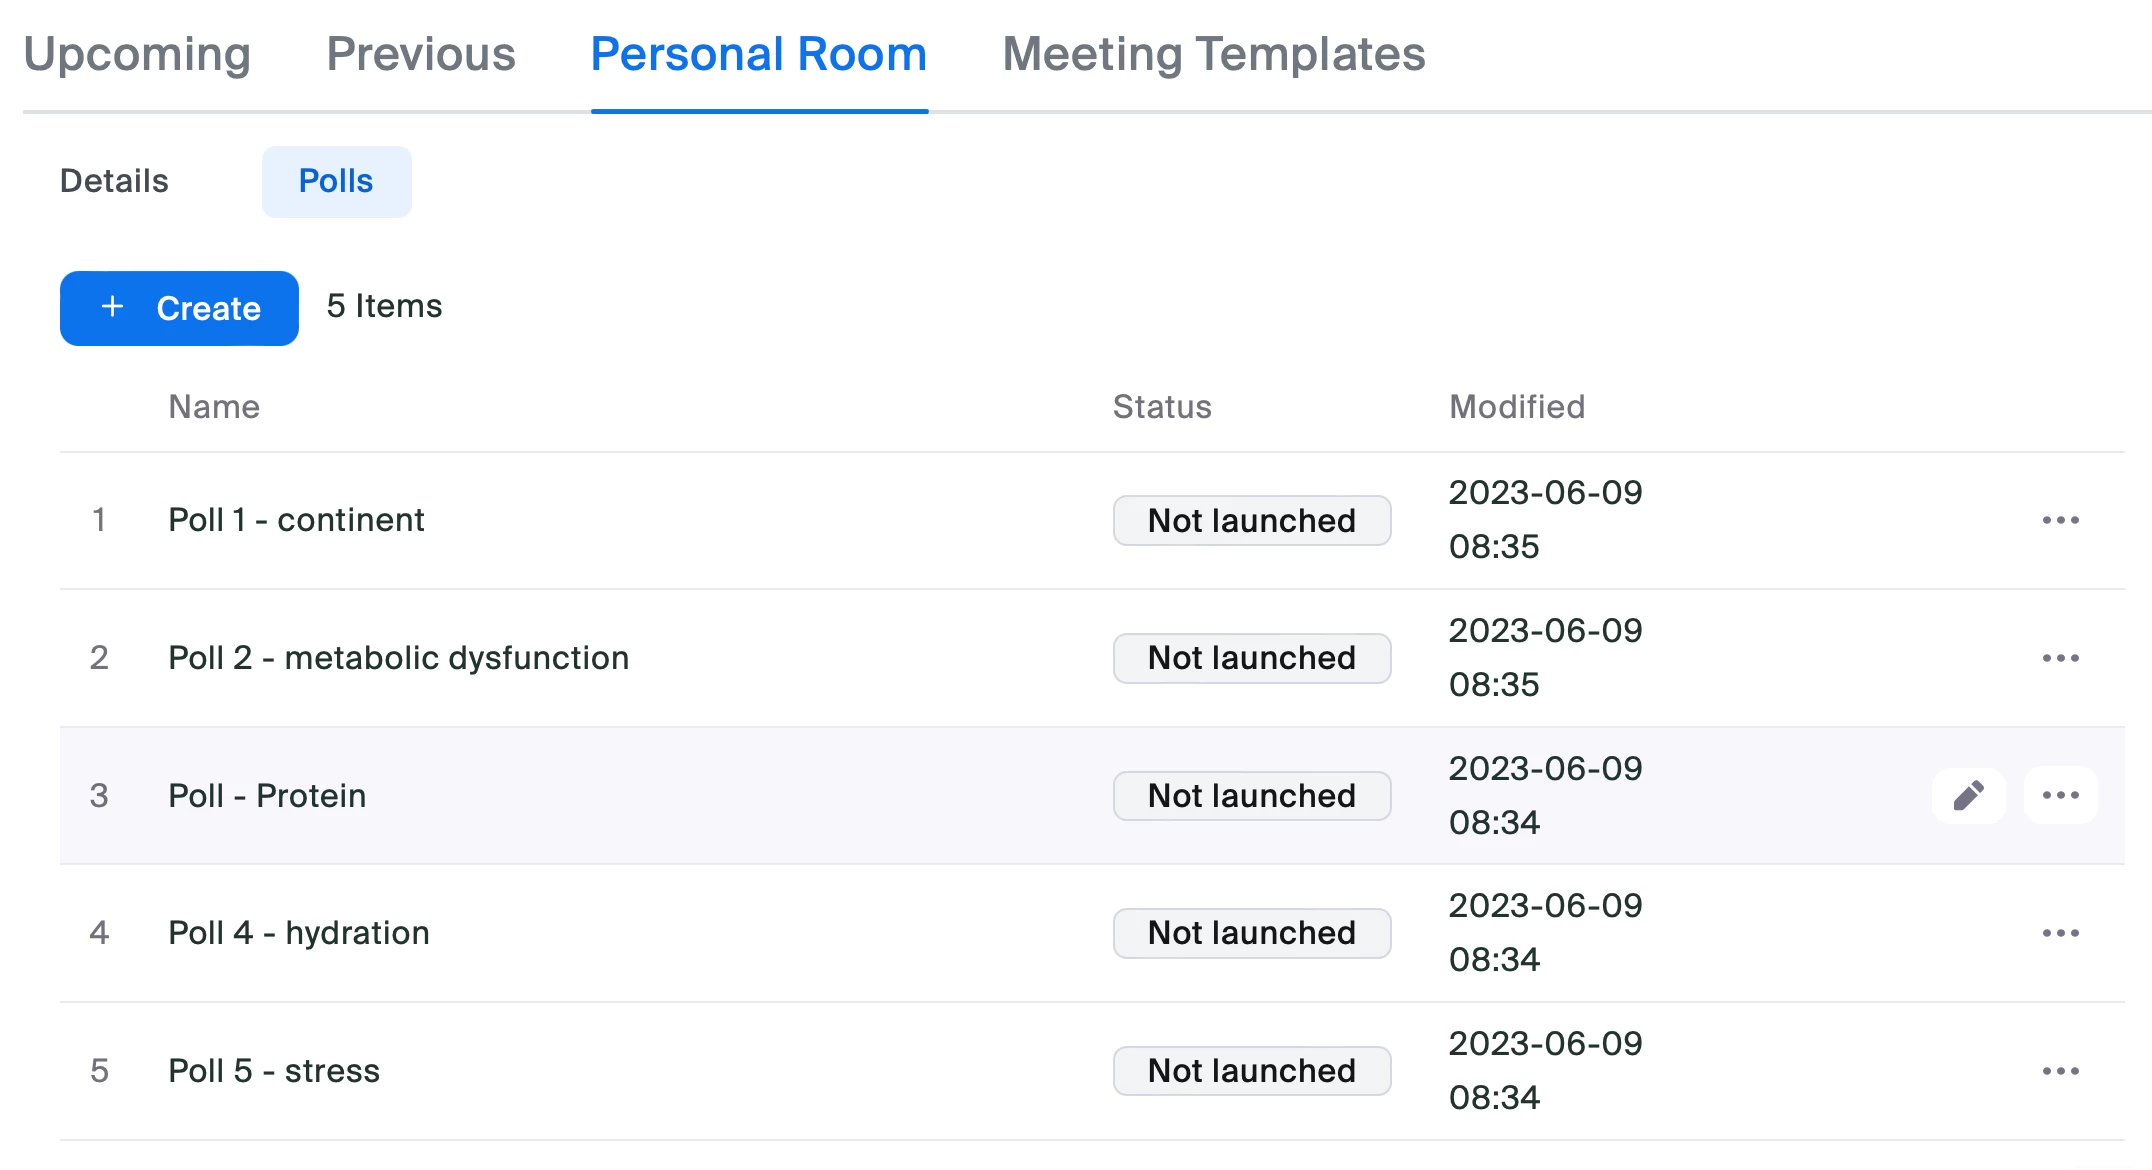Open the ellipsis menu on Poll - Protein row
Image resolution: width=2152 pixels, height=1170 pixels.
pyautogui.click(x=2060, y=796)
